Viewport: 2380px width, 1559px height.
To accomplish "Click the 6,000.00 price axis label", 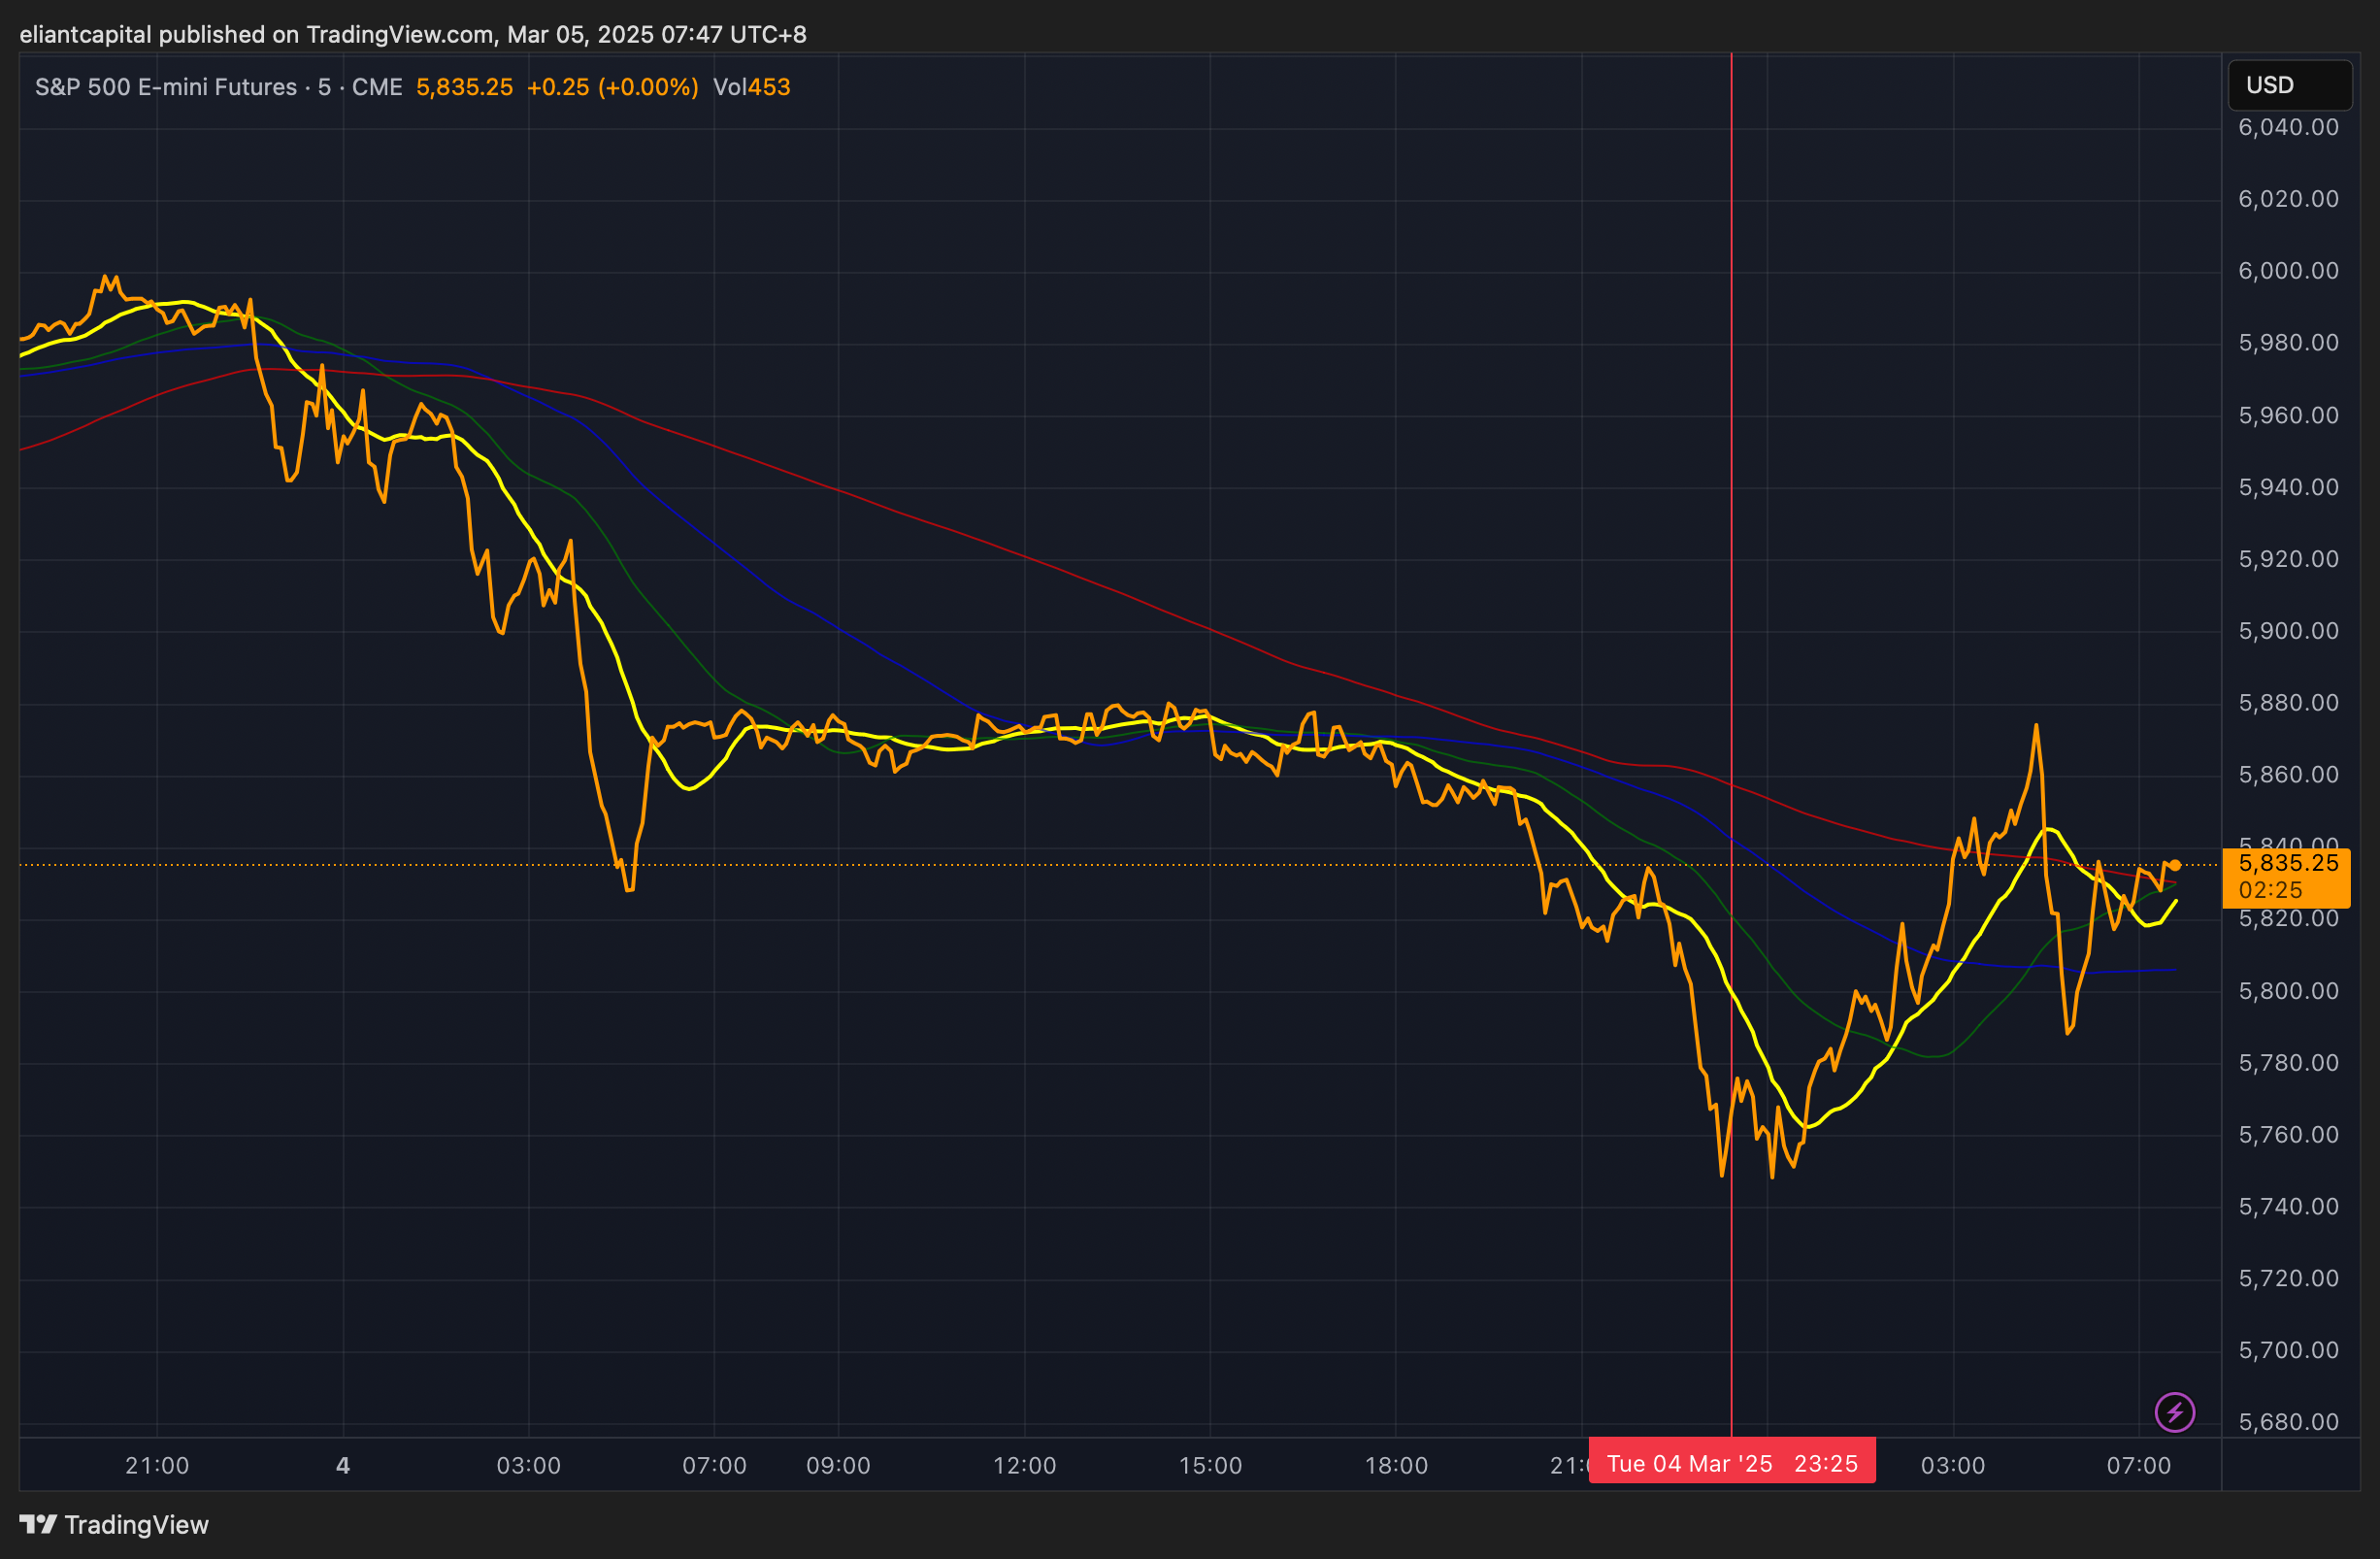I will pos(2288,271).
